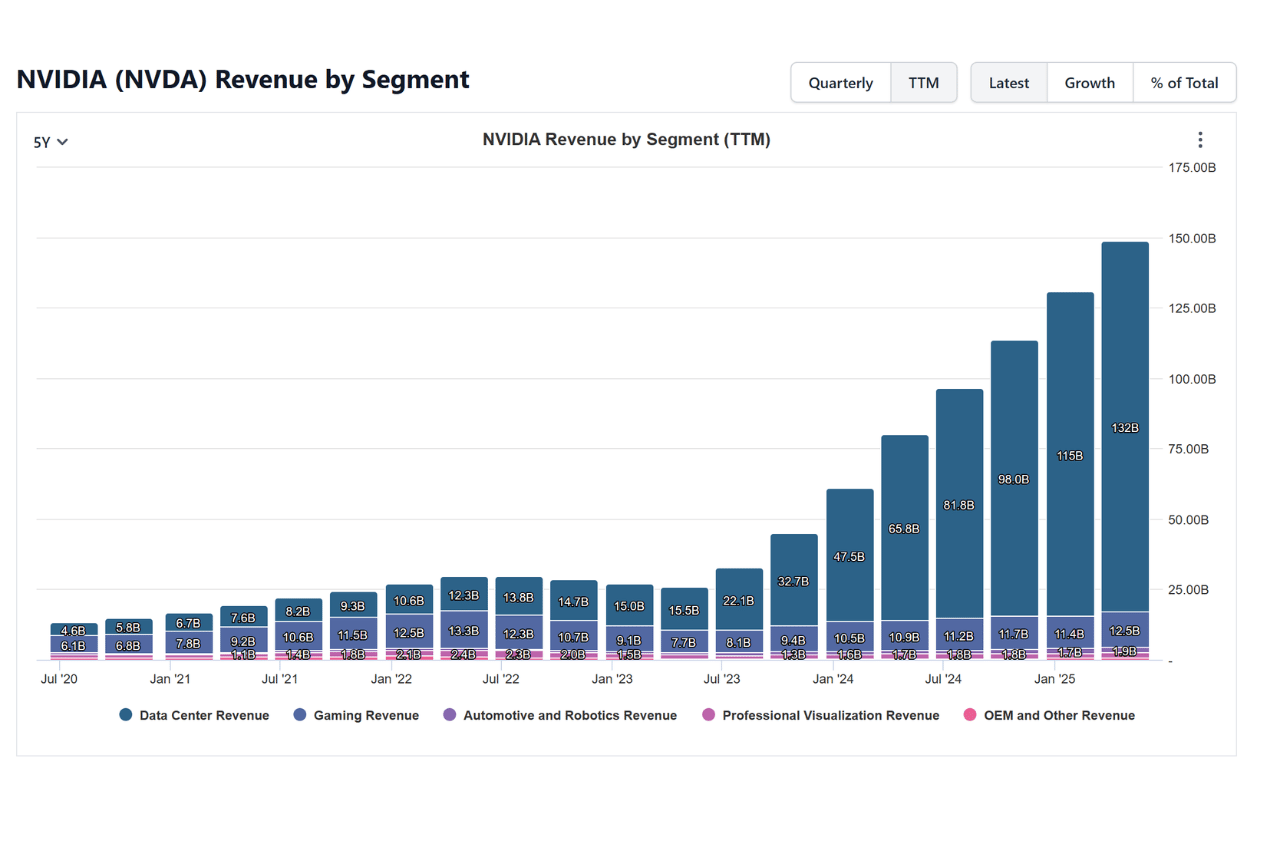Click the 11.7B Gaming bar segment
The image size is (1280, 854).
1014,633
